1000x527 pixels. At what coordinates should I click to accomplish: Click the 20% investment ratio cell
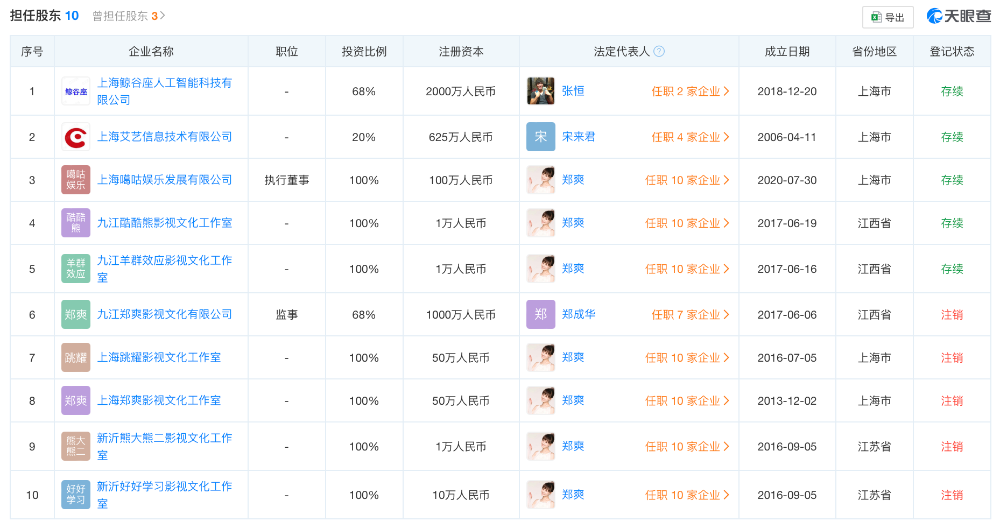[364, 137]
